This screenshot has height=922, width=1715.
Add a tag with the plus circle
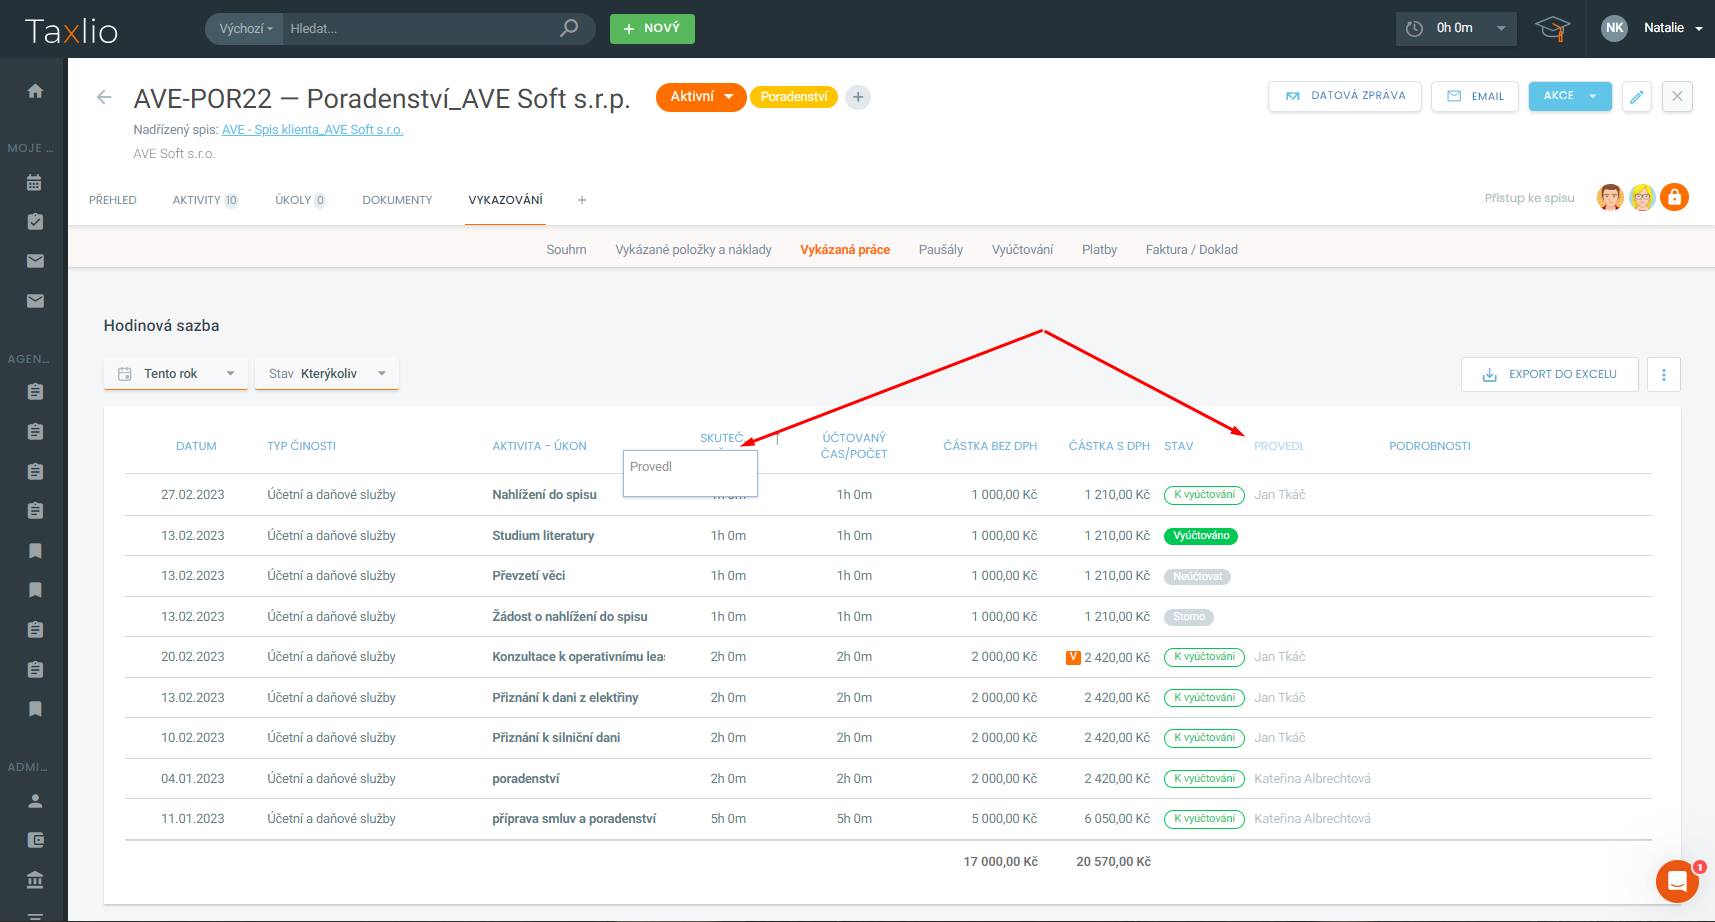857,97
